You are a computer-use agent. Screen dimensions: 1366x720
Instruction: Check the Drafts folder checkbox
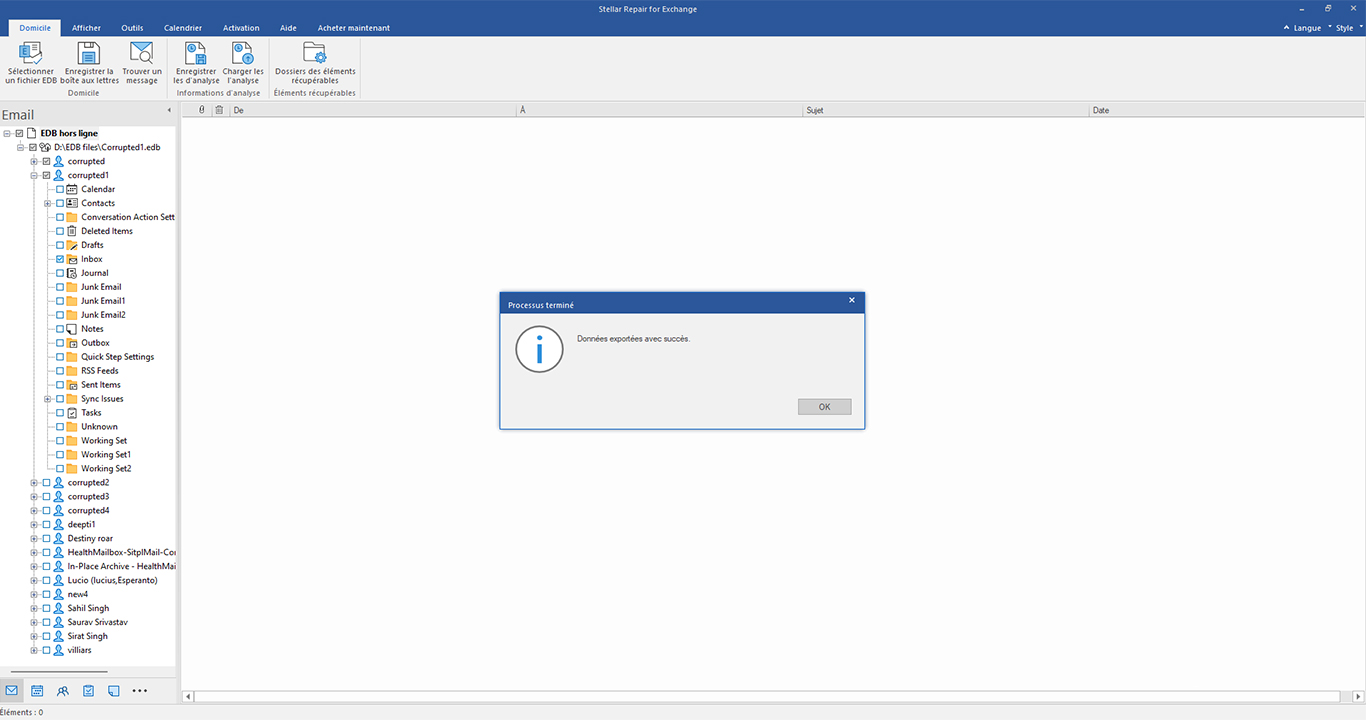tap(60, 245)
